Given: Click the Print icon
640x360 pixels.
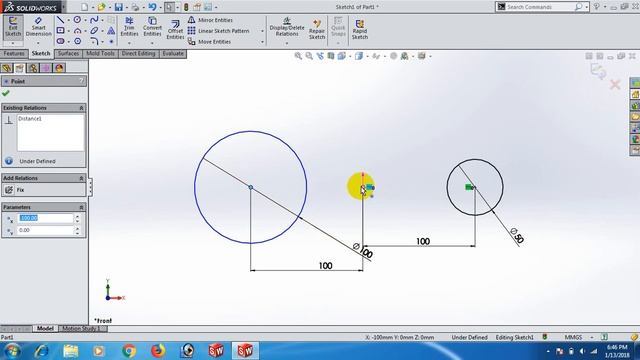Looking at the screenshot, I should (x=136, y=7).
